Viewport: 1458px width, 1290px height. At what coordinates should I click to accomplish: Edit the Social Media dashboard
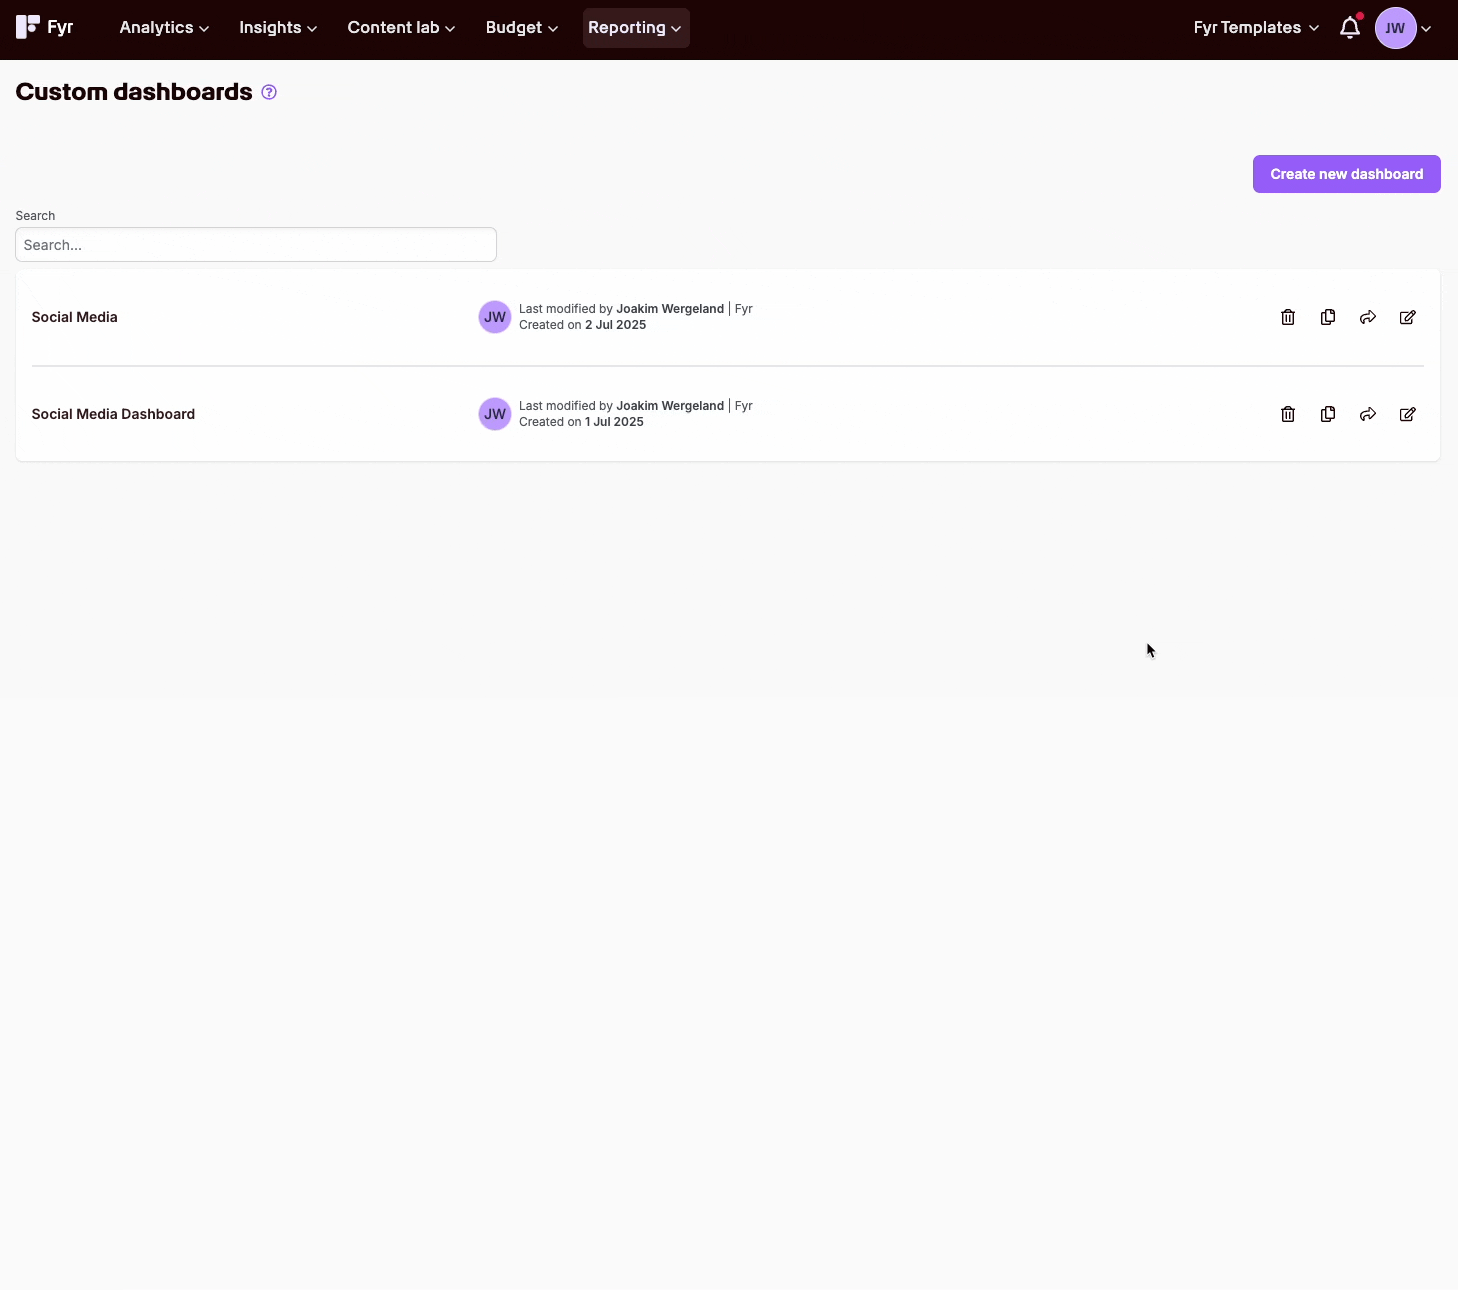[x=1408, y=317]
